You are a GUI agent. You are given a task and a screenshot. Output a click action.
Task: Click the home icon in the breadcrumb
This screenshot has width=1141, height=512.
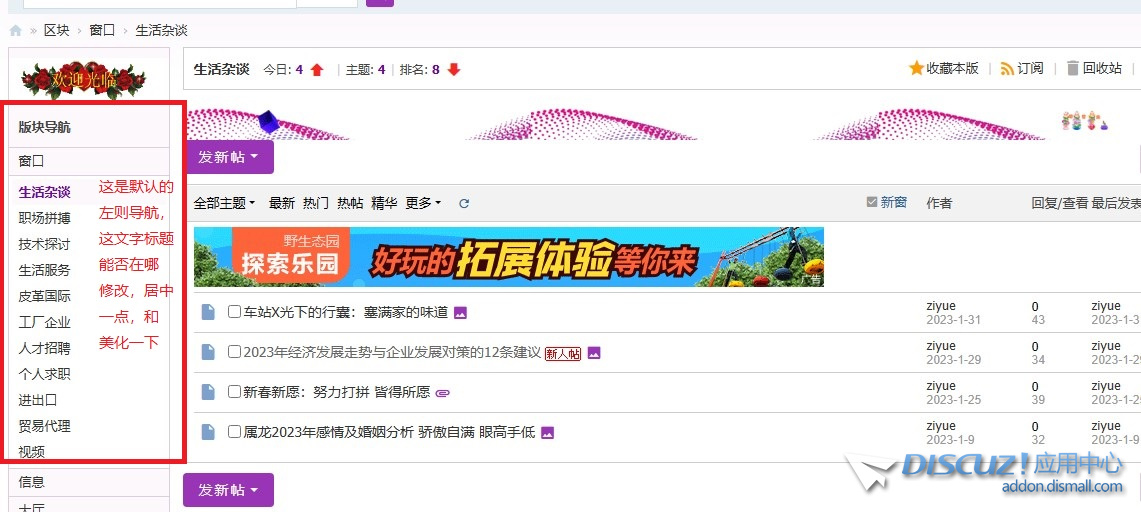click(15, 31)
